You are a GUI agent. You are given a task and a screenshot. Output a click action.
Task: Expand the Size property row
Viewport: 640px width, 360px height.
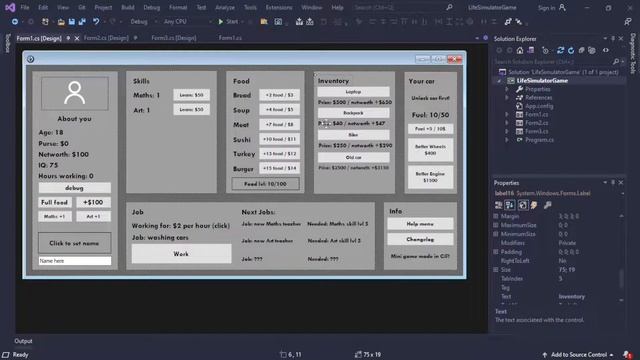(496, 270)
